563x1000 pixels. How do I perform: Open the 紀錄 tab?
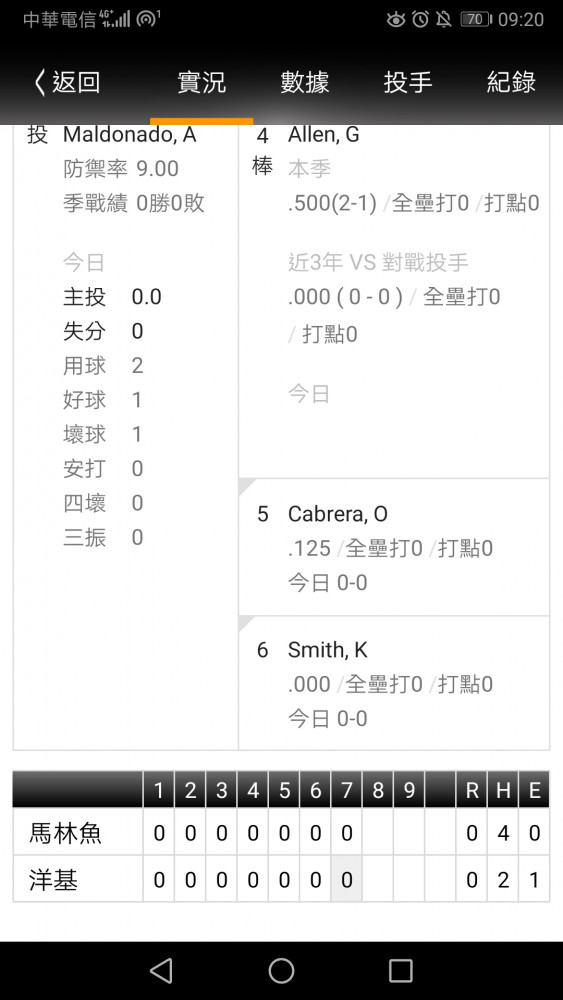511,83
